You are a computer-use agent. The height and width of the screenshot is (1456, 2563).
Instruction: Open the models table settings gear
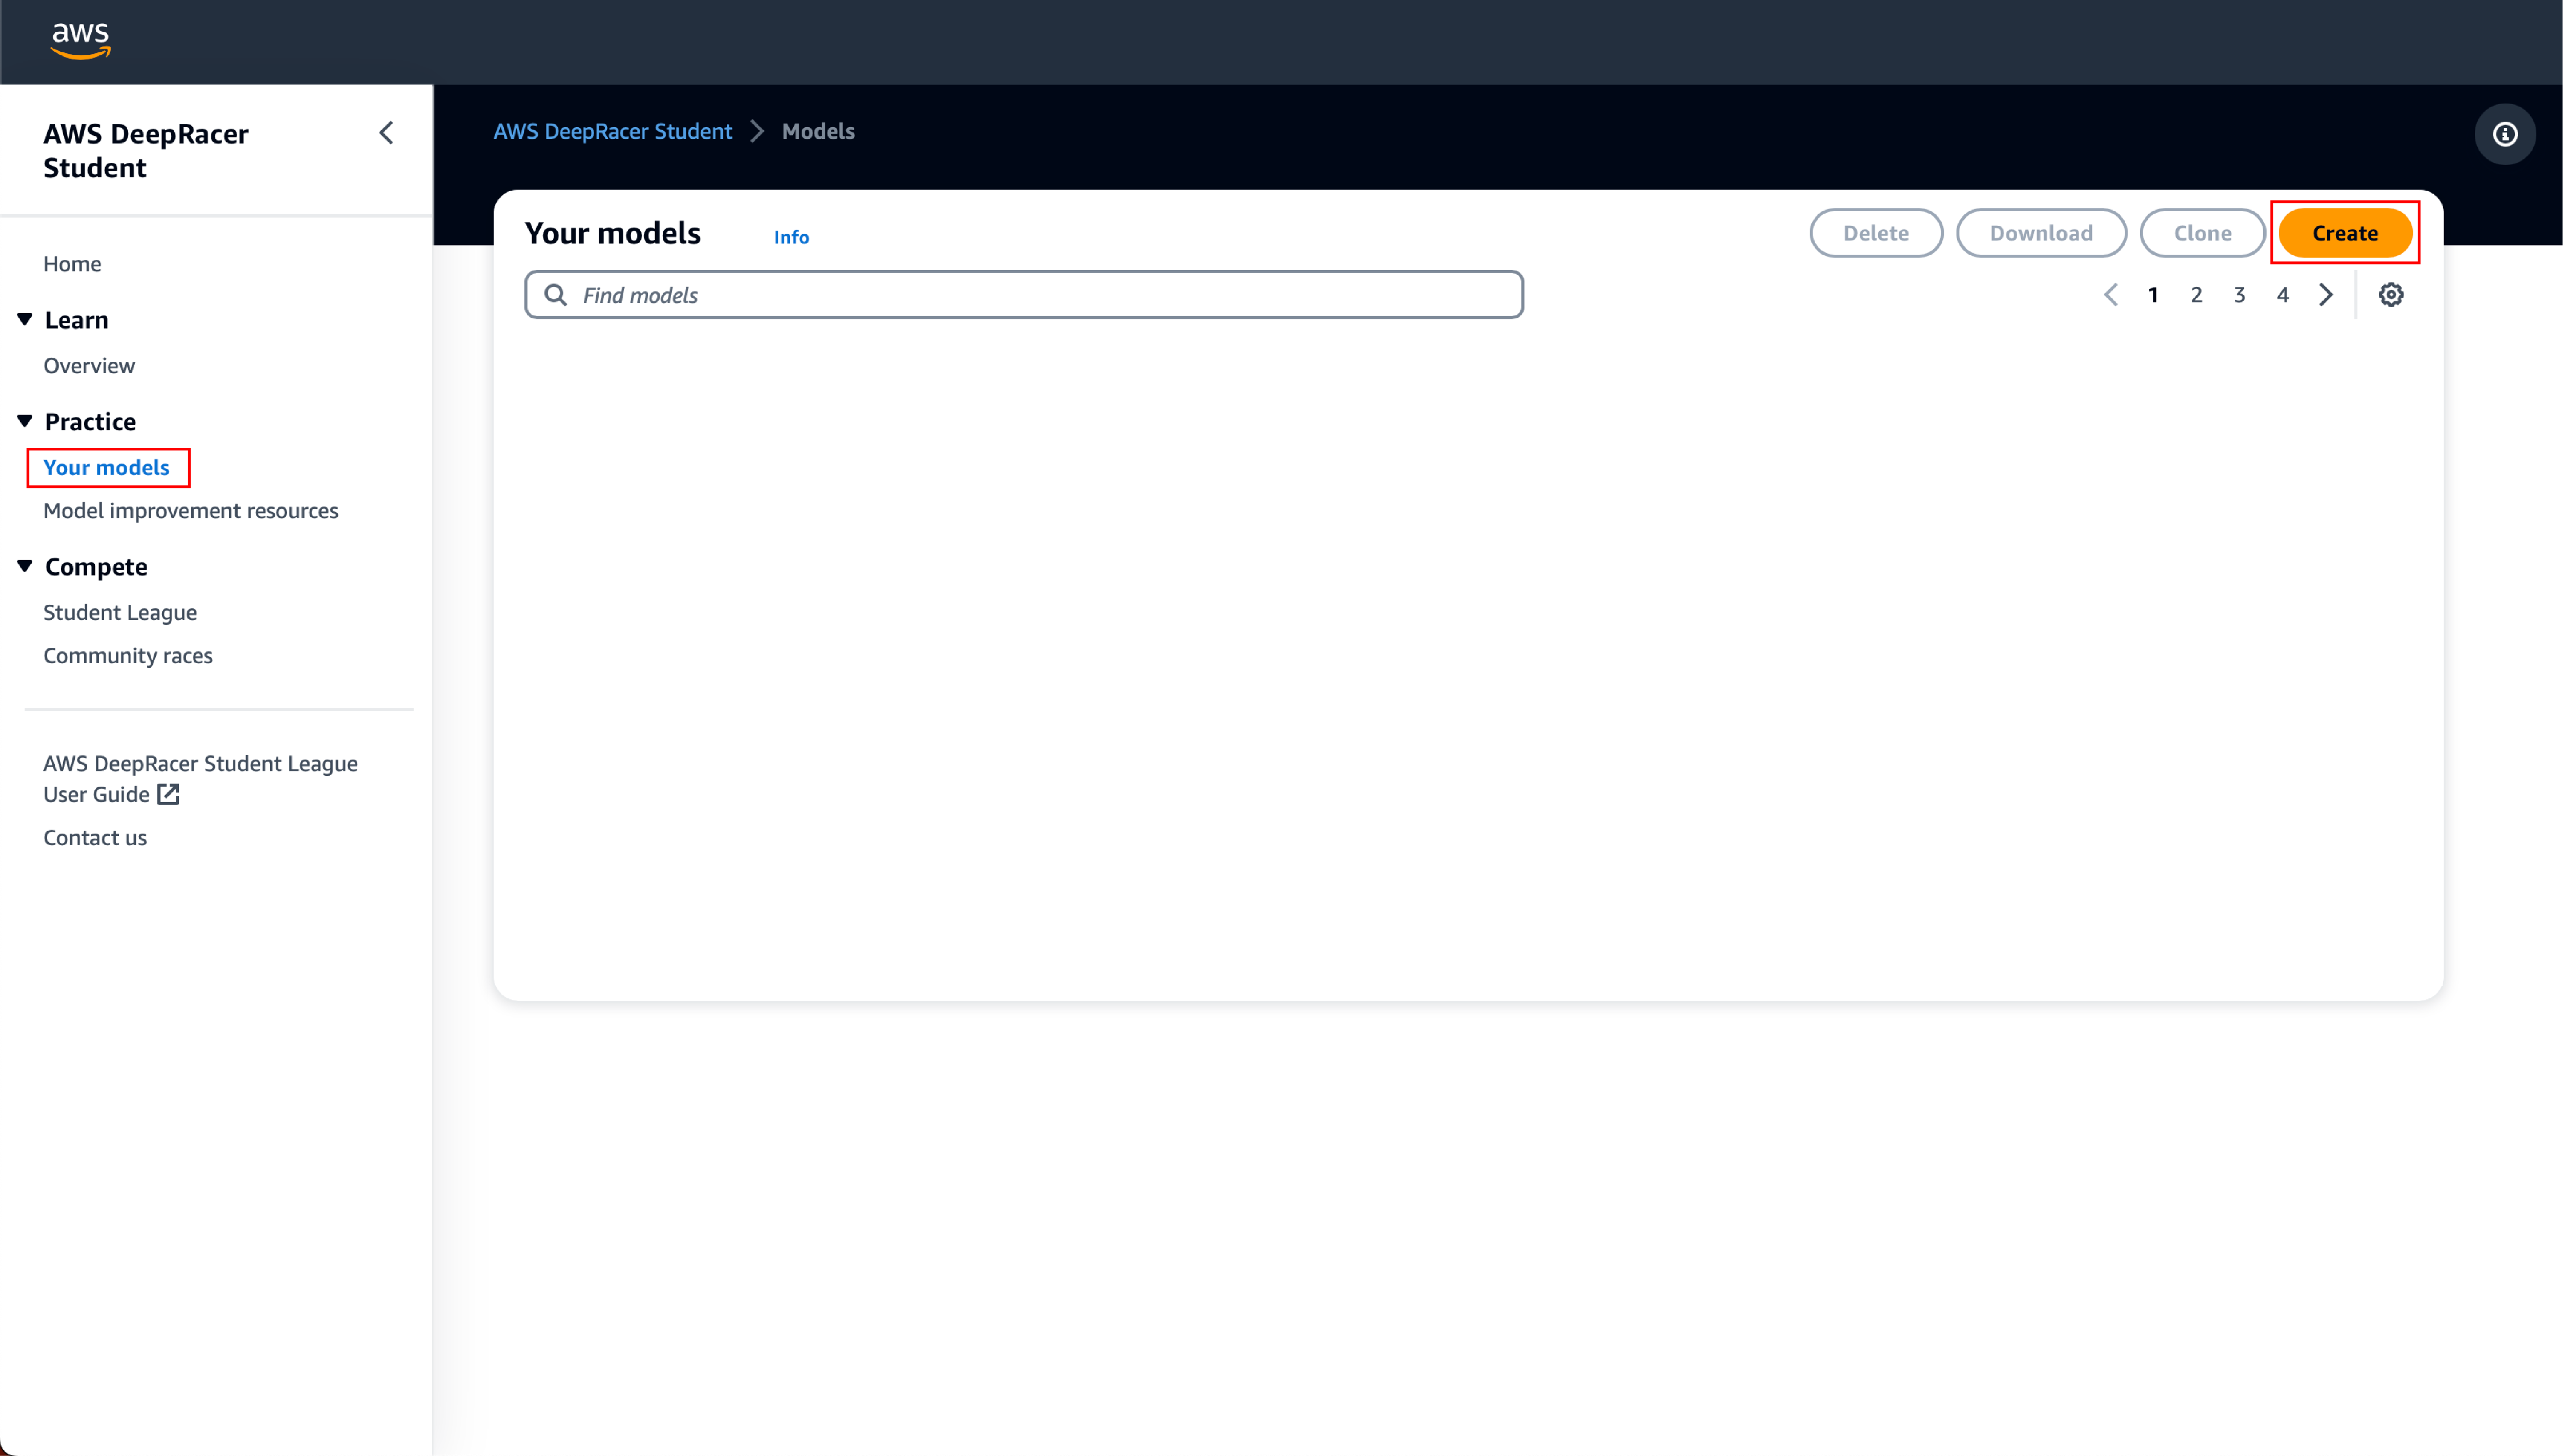2392,294
